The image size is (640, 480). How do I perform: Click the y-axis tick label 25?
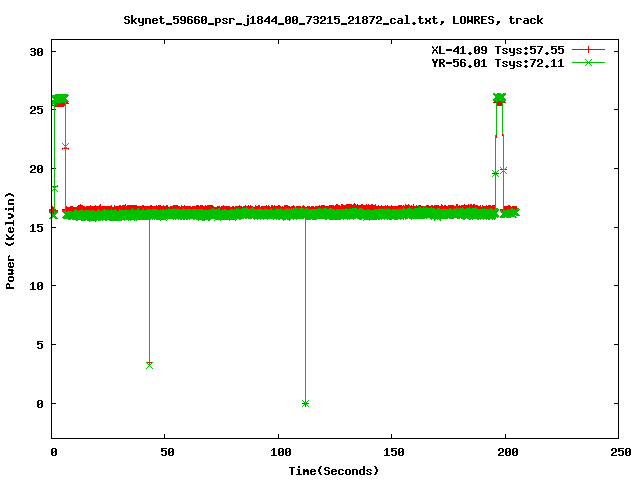36,110
